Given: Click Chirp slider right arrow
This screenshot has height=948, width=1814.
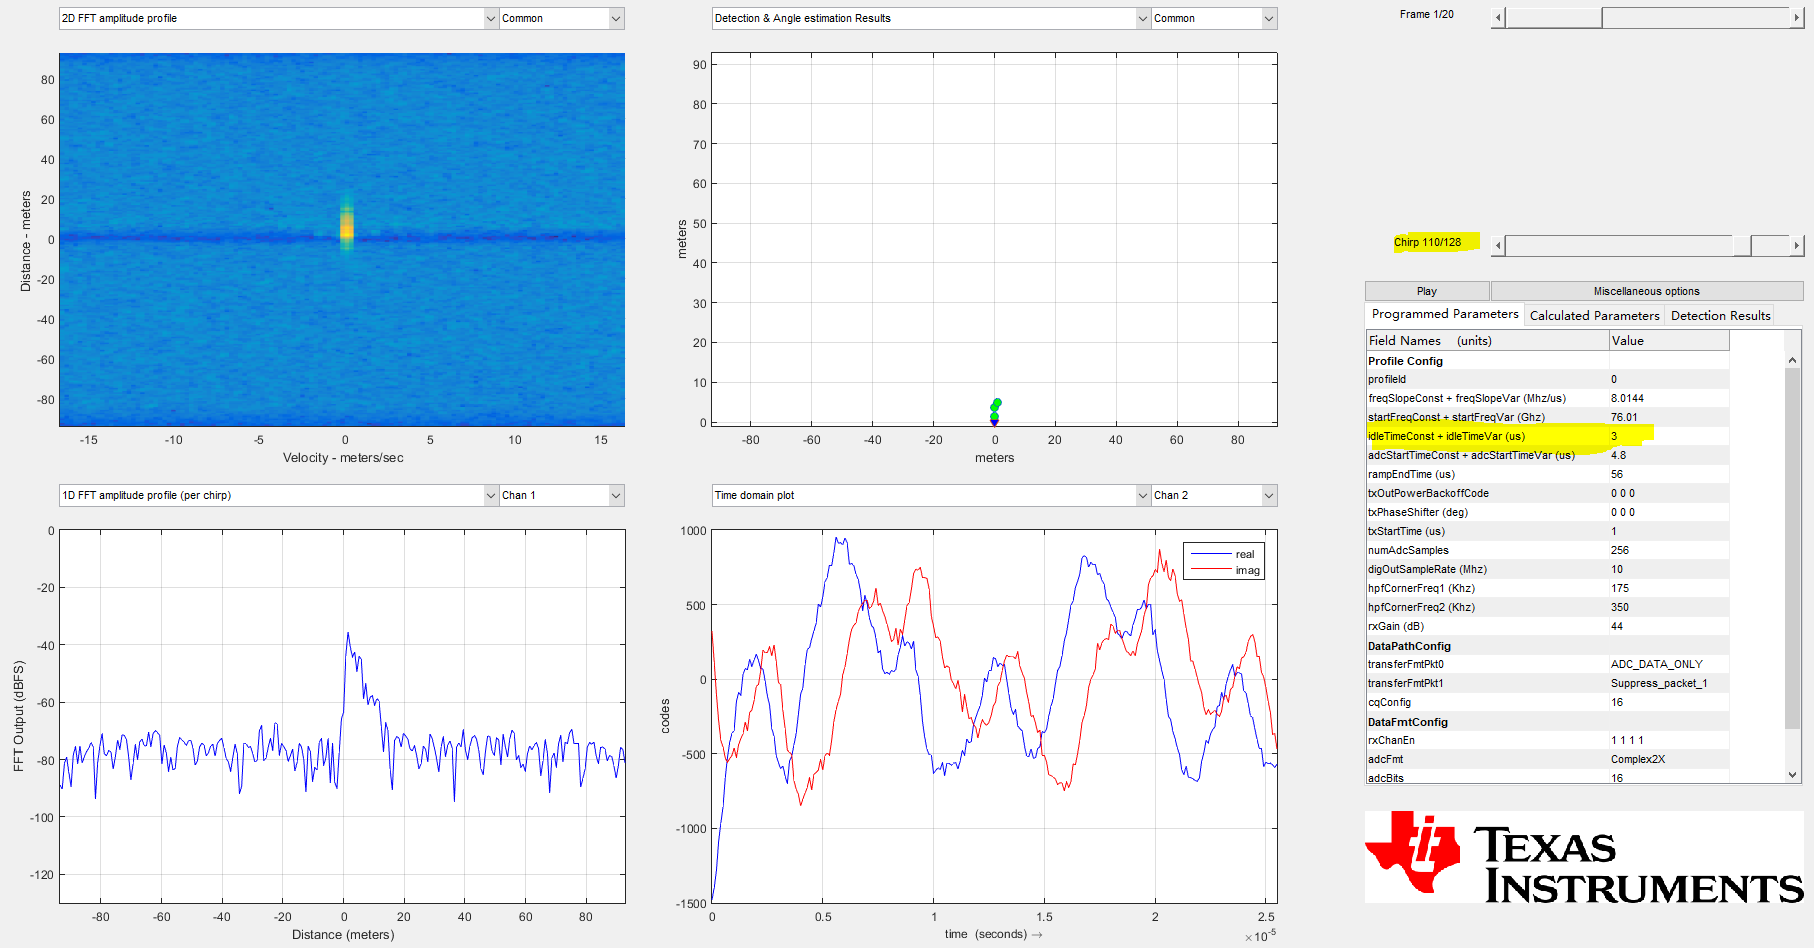Looking at the screenshot, I should (1797, 245).
